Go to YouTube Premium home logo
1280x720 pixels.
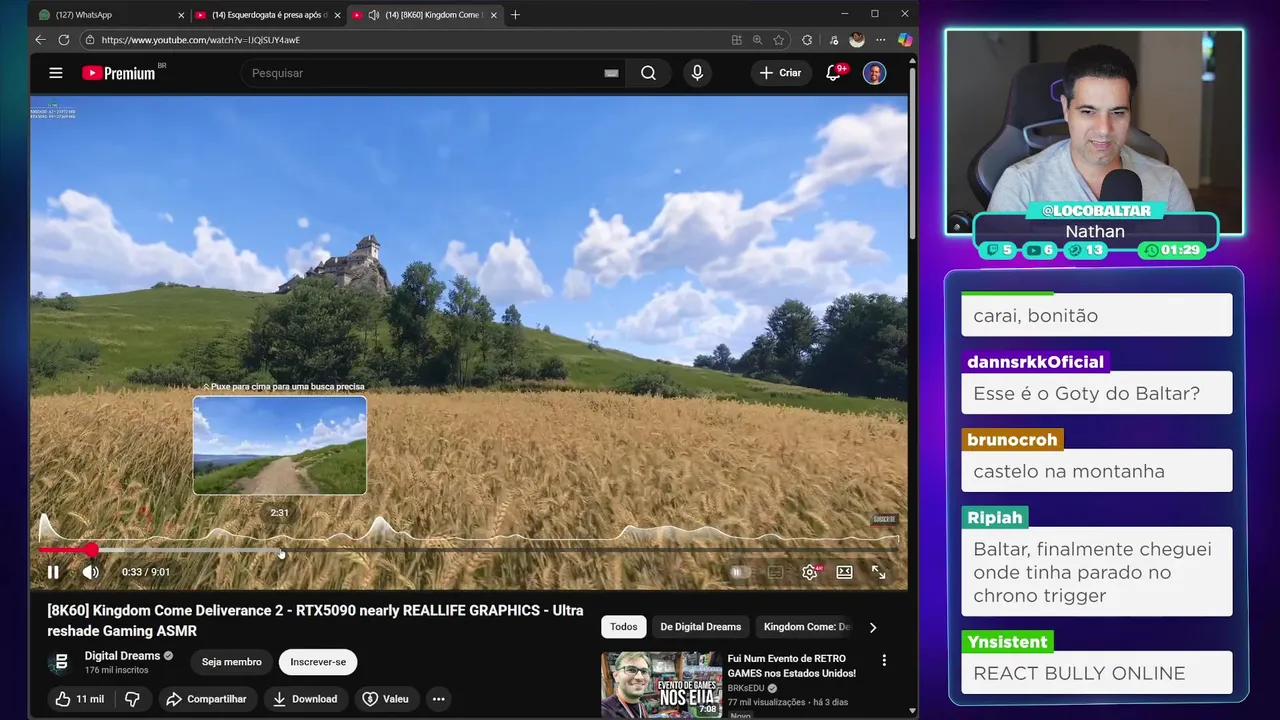tap(119, 73)
